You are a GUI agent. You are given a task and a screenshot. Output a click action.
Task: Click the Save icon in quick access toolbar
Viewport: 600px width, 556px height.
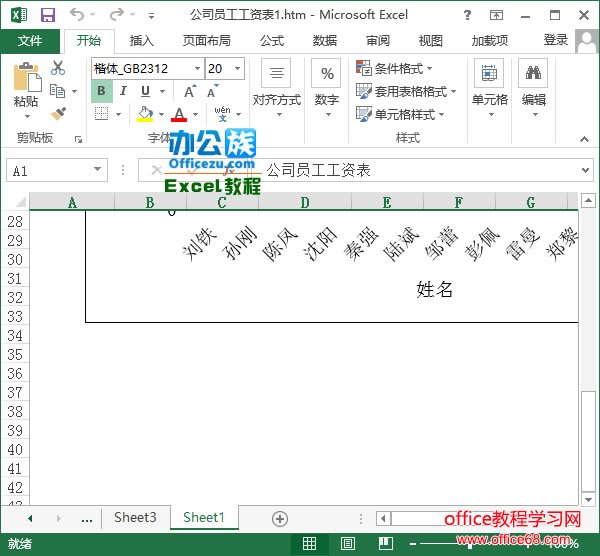[x=48, y=14]
